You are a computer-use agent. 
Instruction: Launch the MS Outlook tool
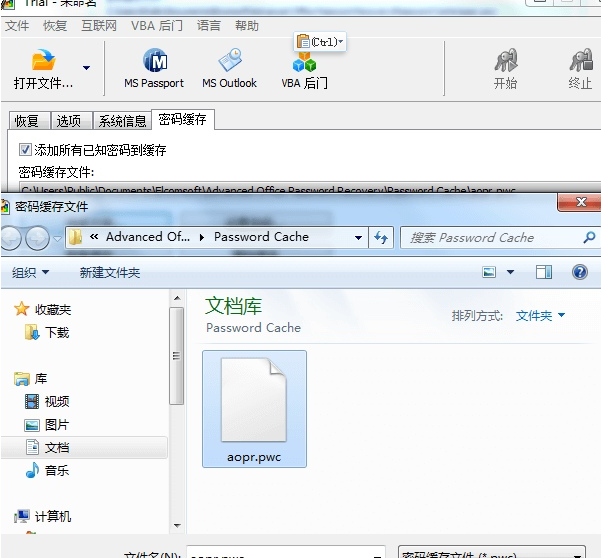coord(229,68)
